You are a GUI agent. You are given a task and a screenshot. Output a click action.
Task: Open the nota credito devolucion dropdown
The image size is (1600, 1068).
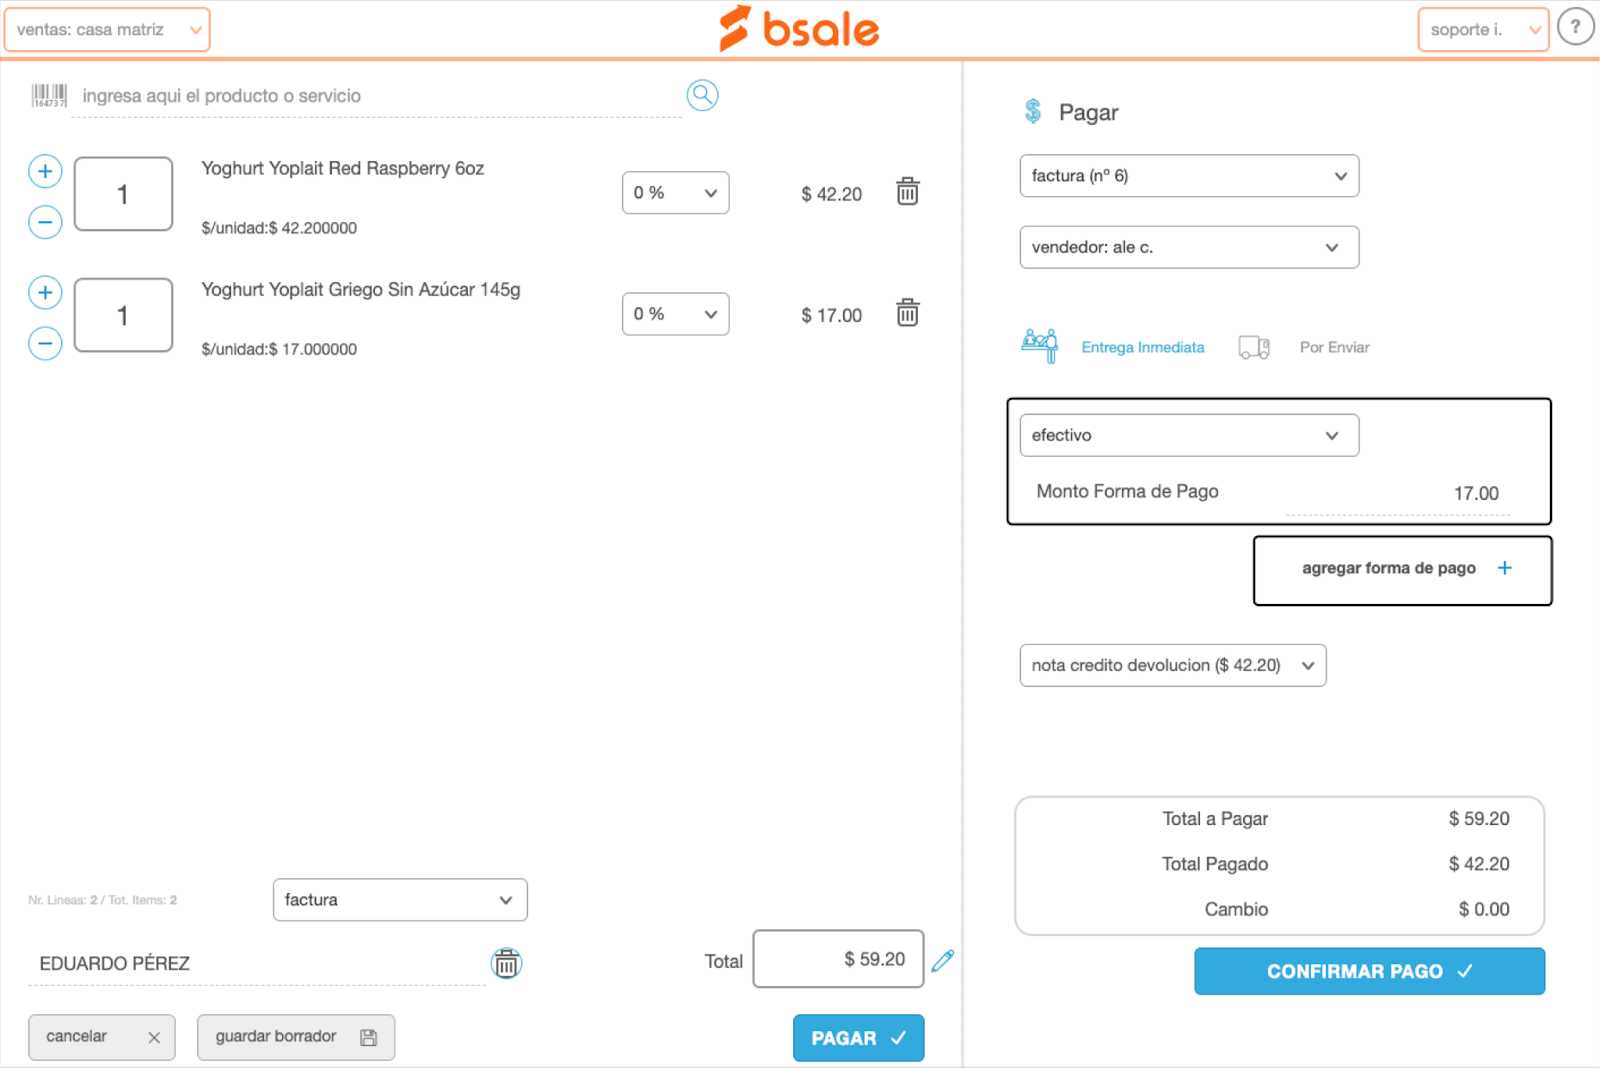[1173, 665]
